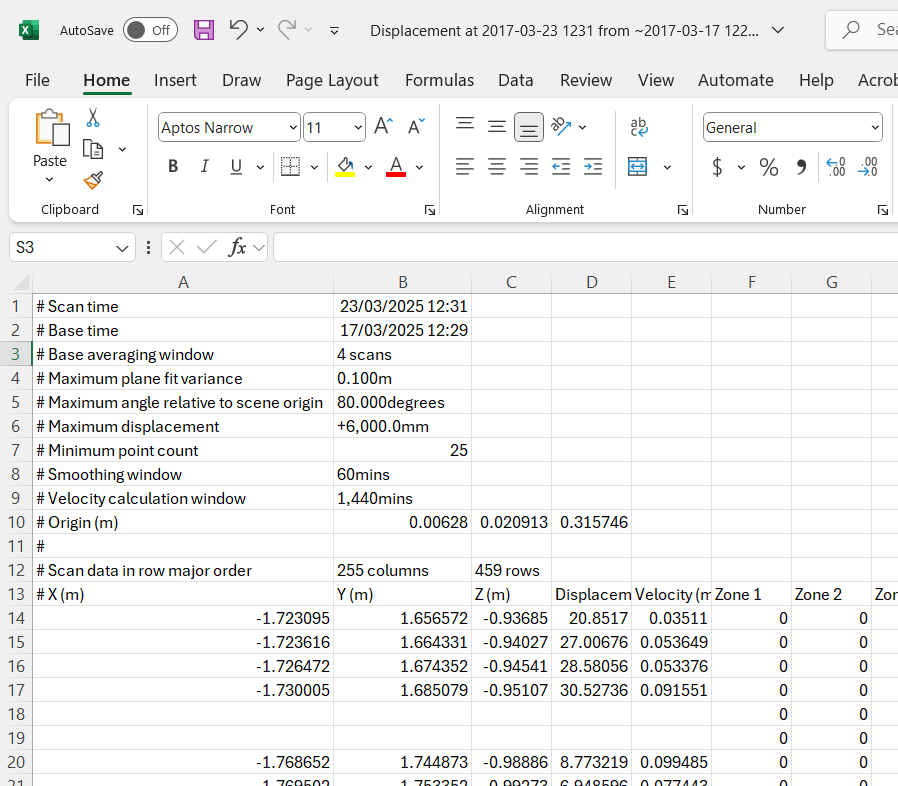The height and width of the screenshot is (786, 898).
Task: Open Clipboard dialog launcher
Action: coord(137,210)
